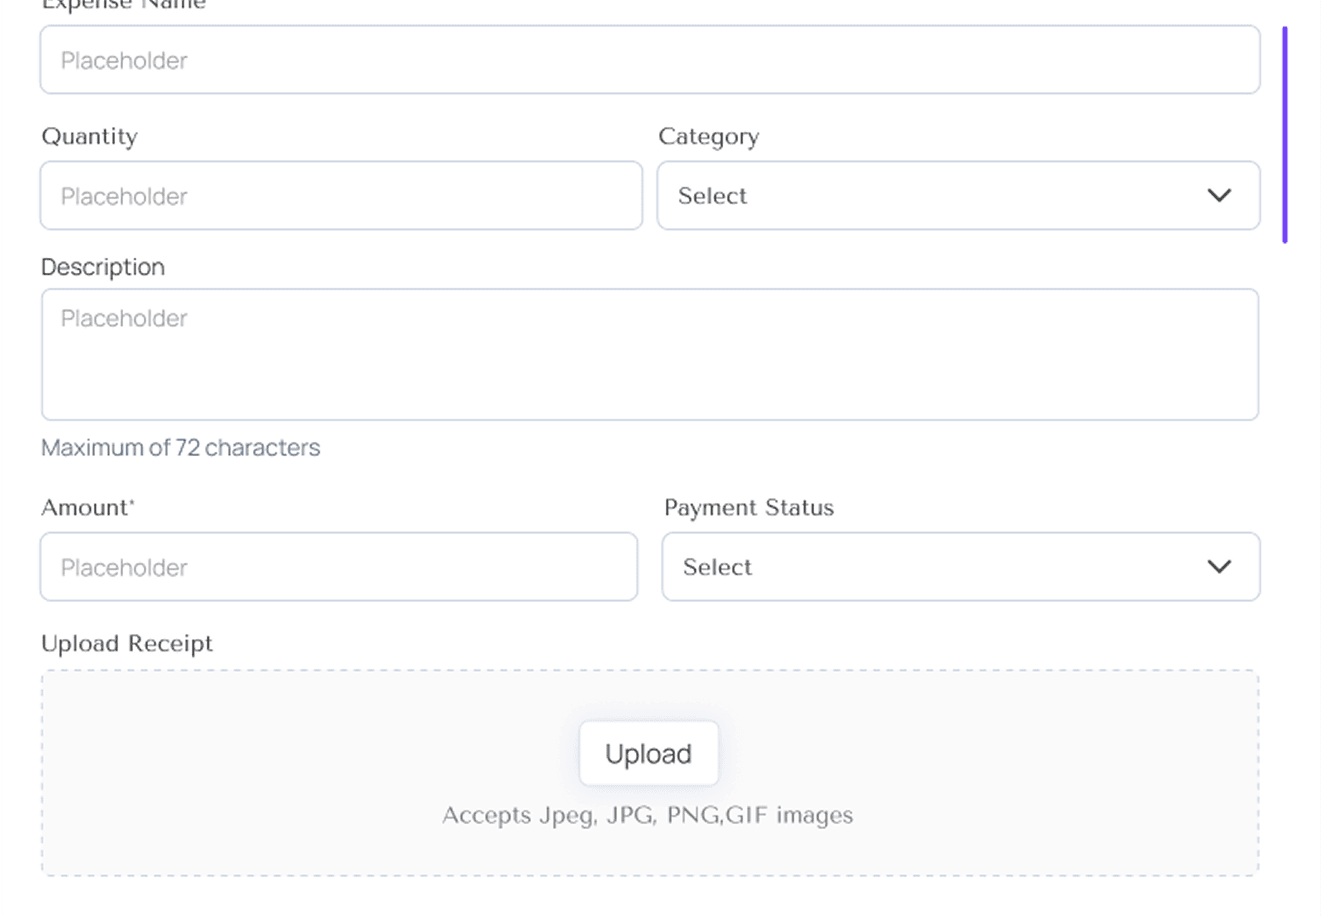Expand the Payment Status select menu

pos(960,567)
